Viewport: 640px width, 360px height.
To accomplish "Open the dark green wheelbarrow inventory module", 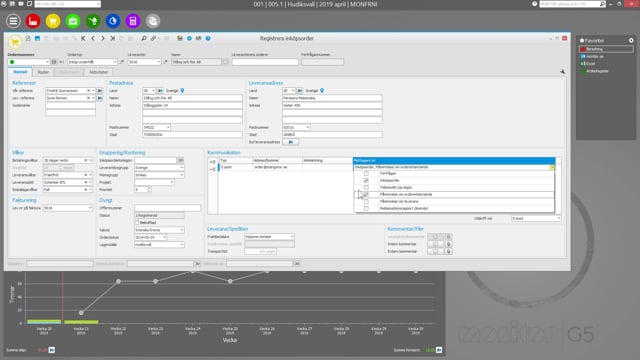I will click(x=93, y=21).
